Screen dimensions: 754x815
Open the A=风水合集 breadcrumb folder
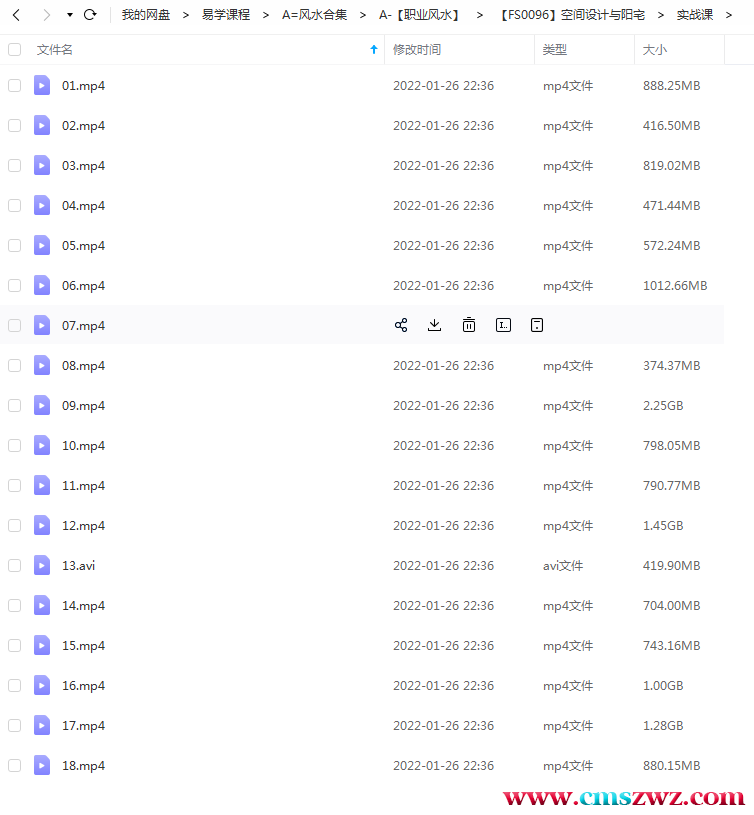[314, 15]
